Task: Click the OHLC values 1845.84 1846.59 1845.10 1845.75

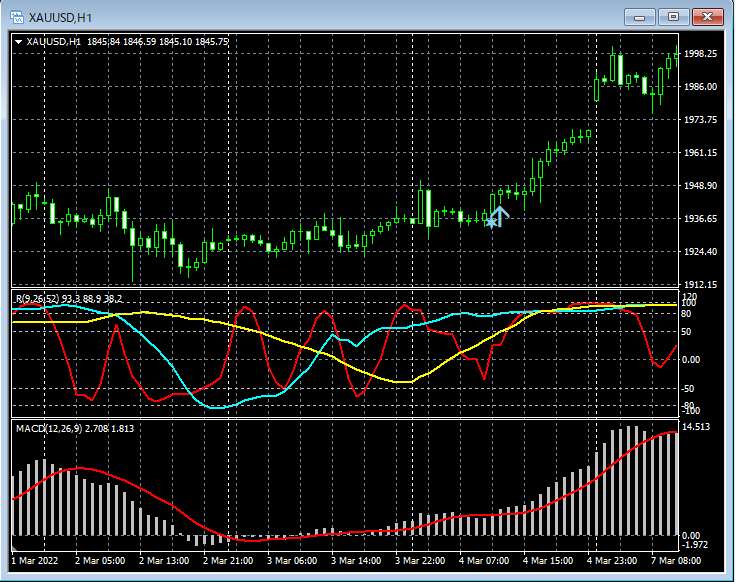Action: 158,42
